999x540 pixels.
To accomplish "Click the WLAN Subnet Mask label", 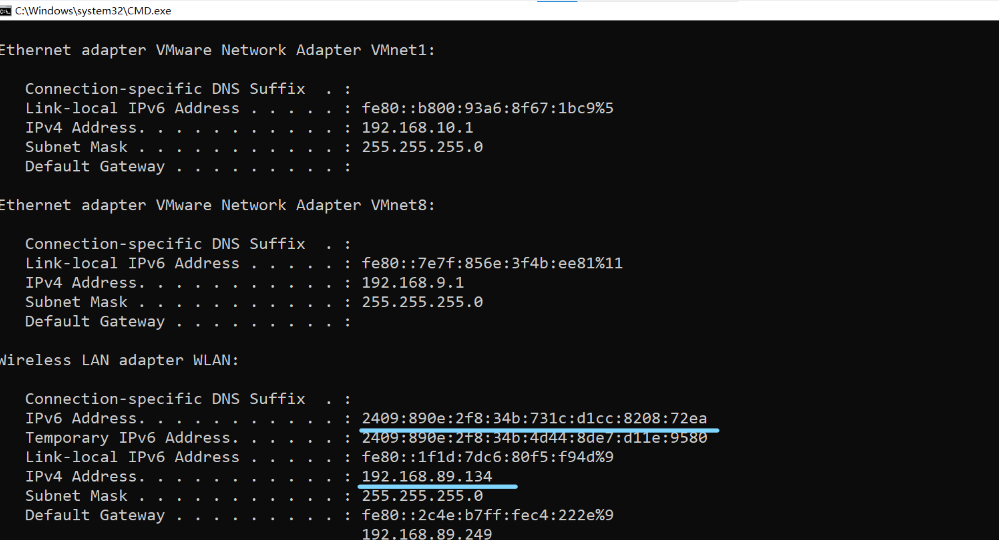I will (76, 496).
